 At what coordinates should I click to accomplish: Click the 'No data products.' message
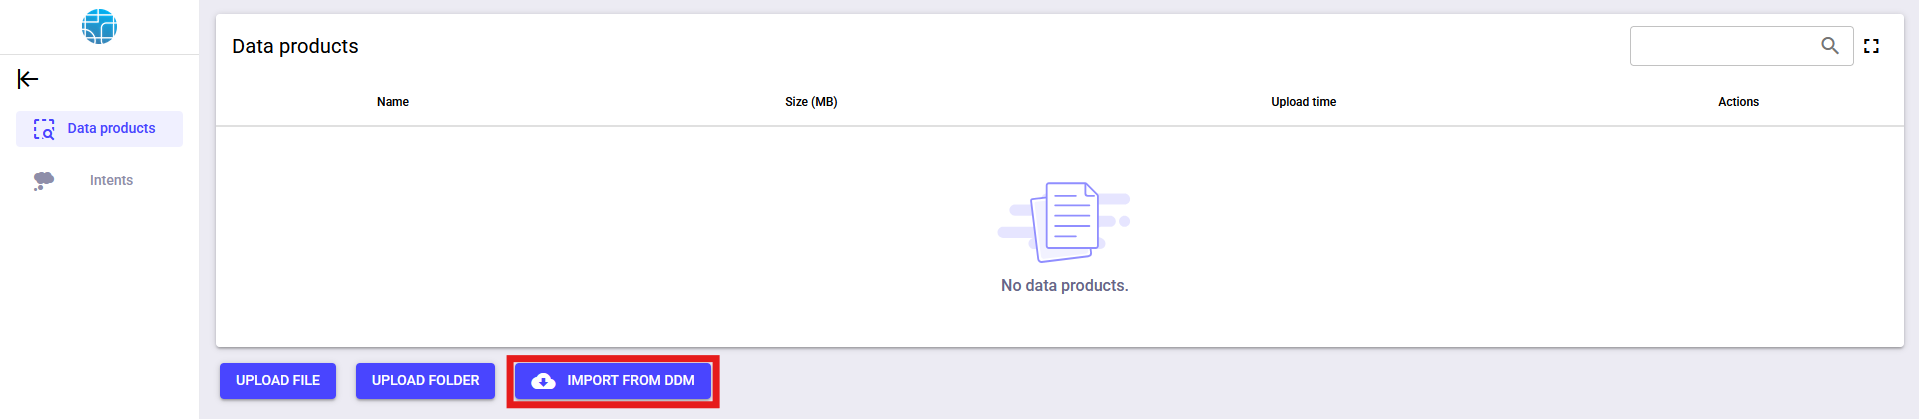tap(1064, 286)
